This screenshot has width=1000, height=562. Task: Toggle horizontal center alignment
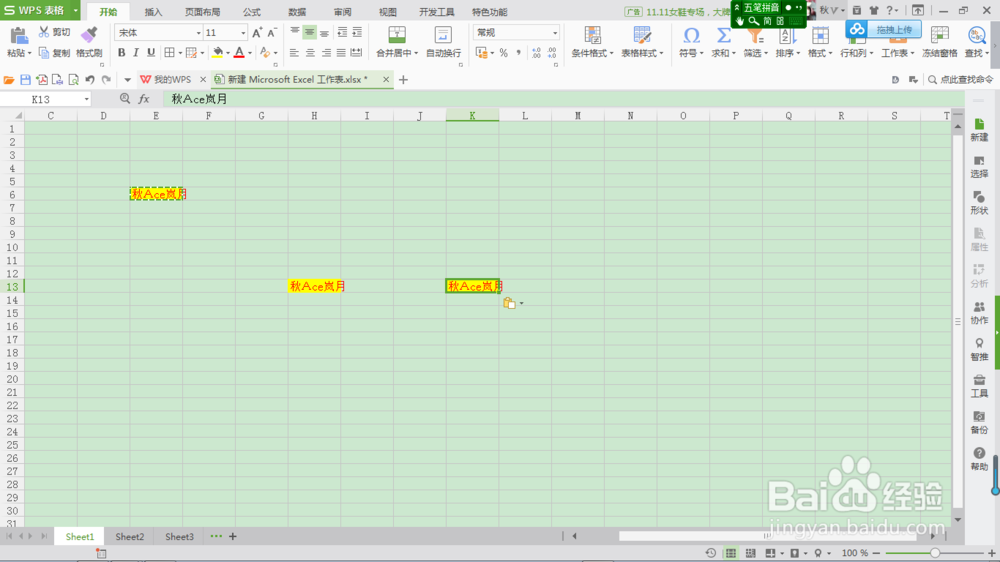(310, 53)
